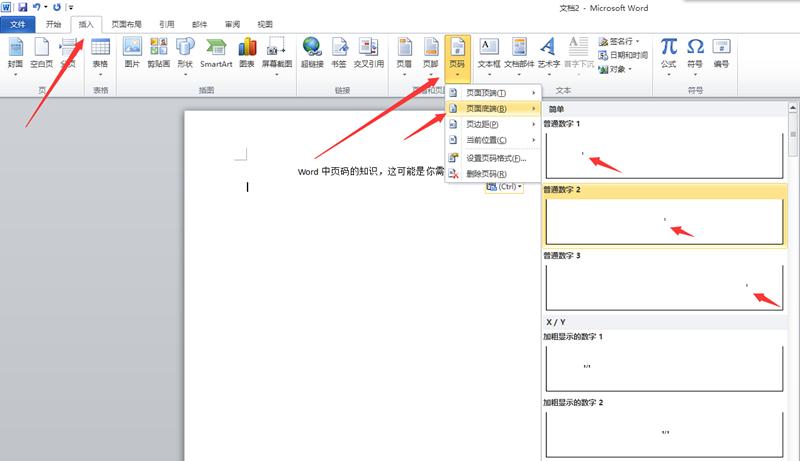Click the Word application icon in title bar

click(6, 8)
